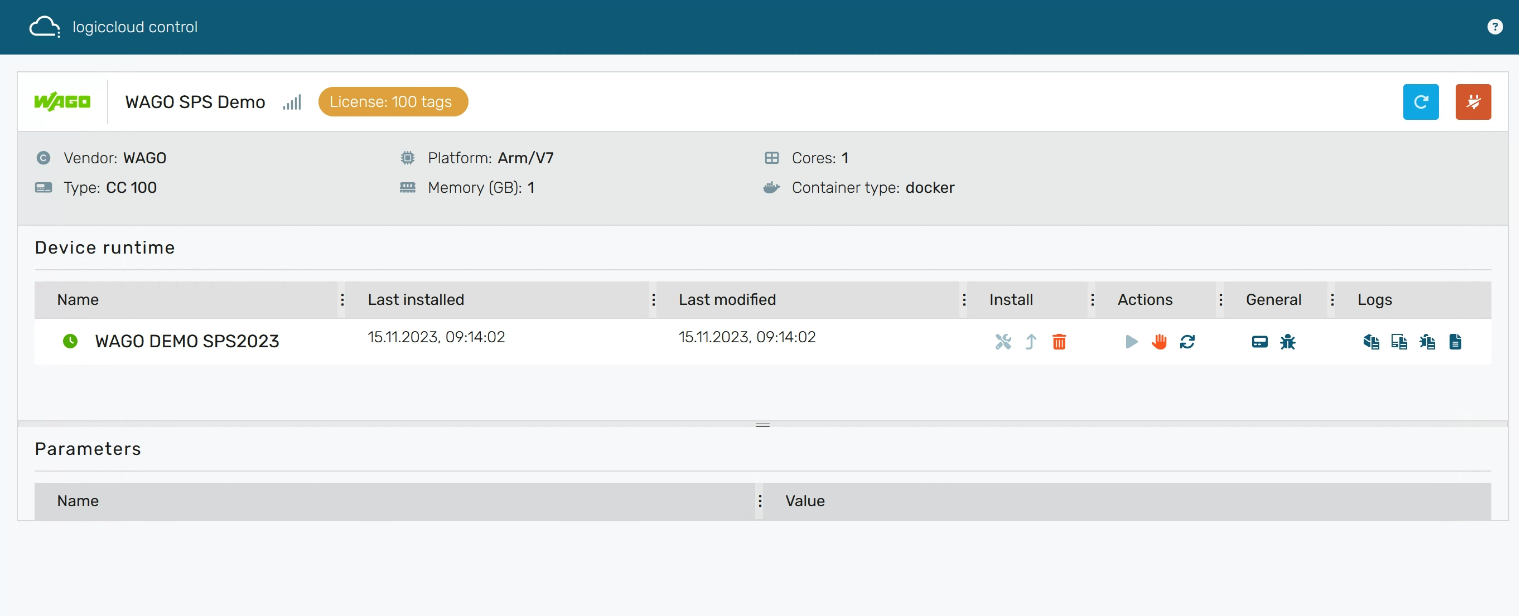This screenshot has width=1519, height=616.
Task: Open the help question mark icon
Action: coord(1495,27)
